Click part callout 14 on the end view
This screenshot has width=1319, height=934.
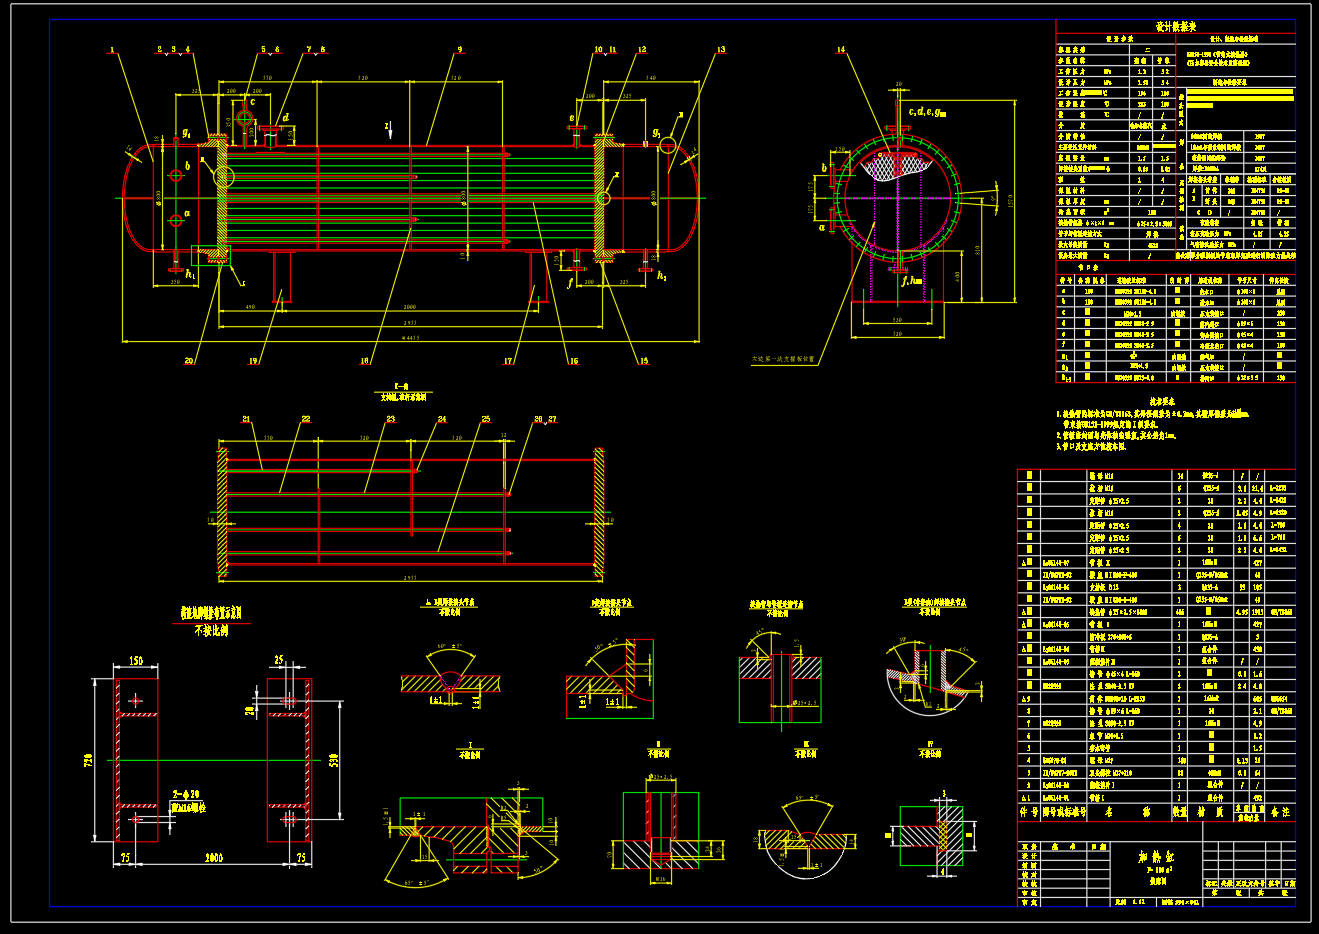(x=841, y=49)
